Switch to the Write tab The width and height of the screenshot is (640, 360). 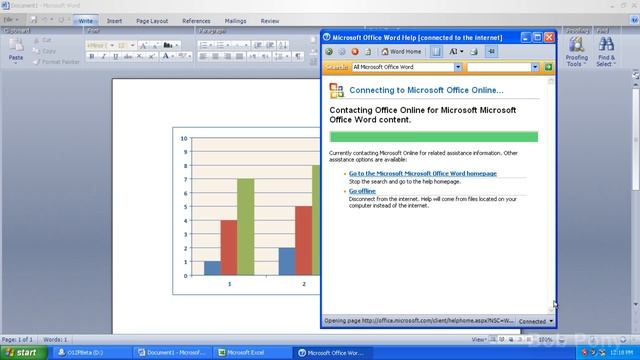click(x=85, y=21)
